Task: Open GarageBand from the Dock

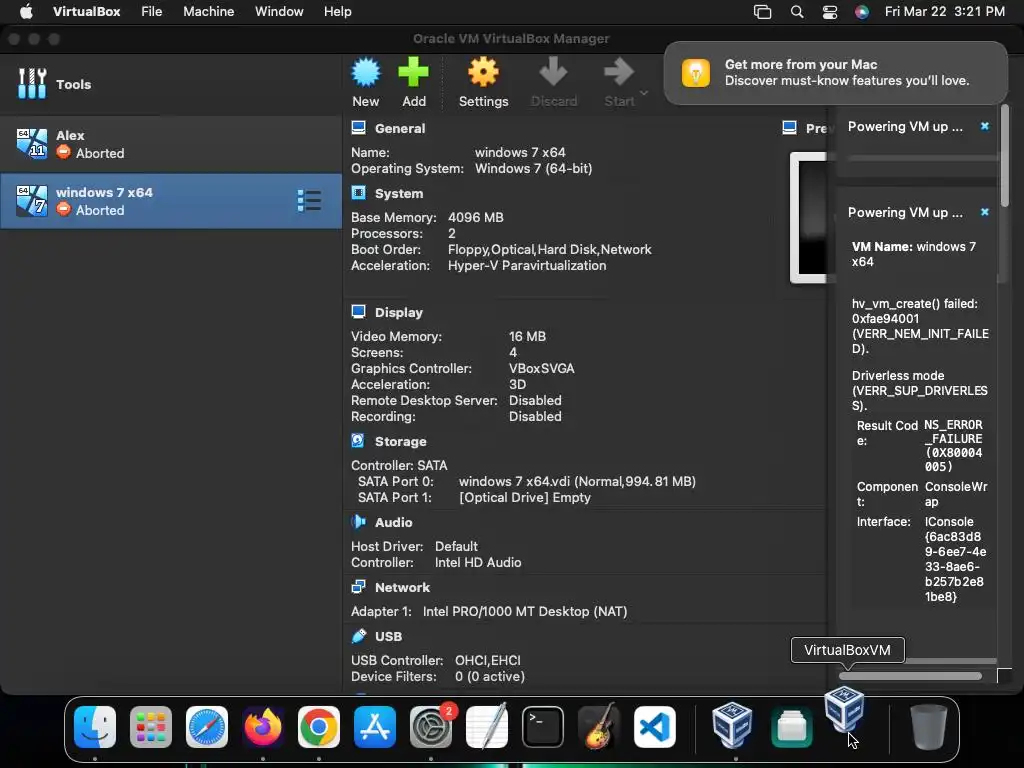Action: pos(599,726)
